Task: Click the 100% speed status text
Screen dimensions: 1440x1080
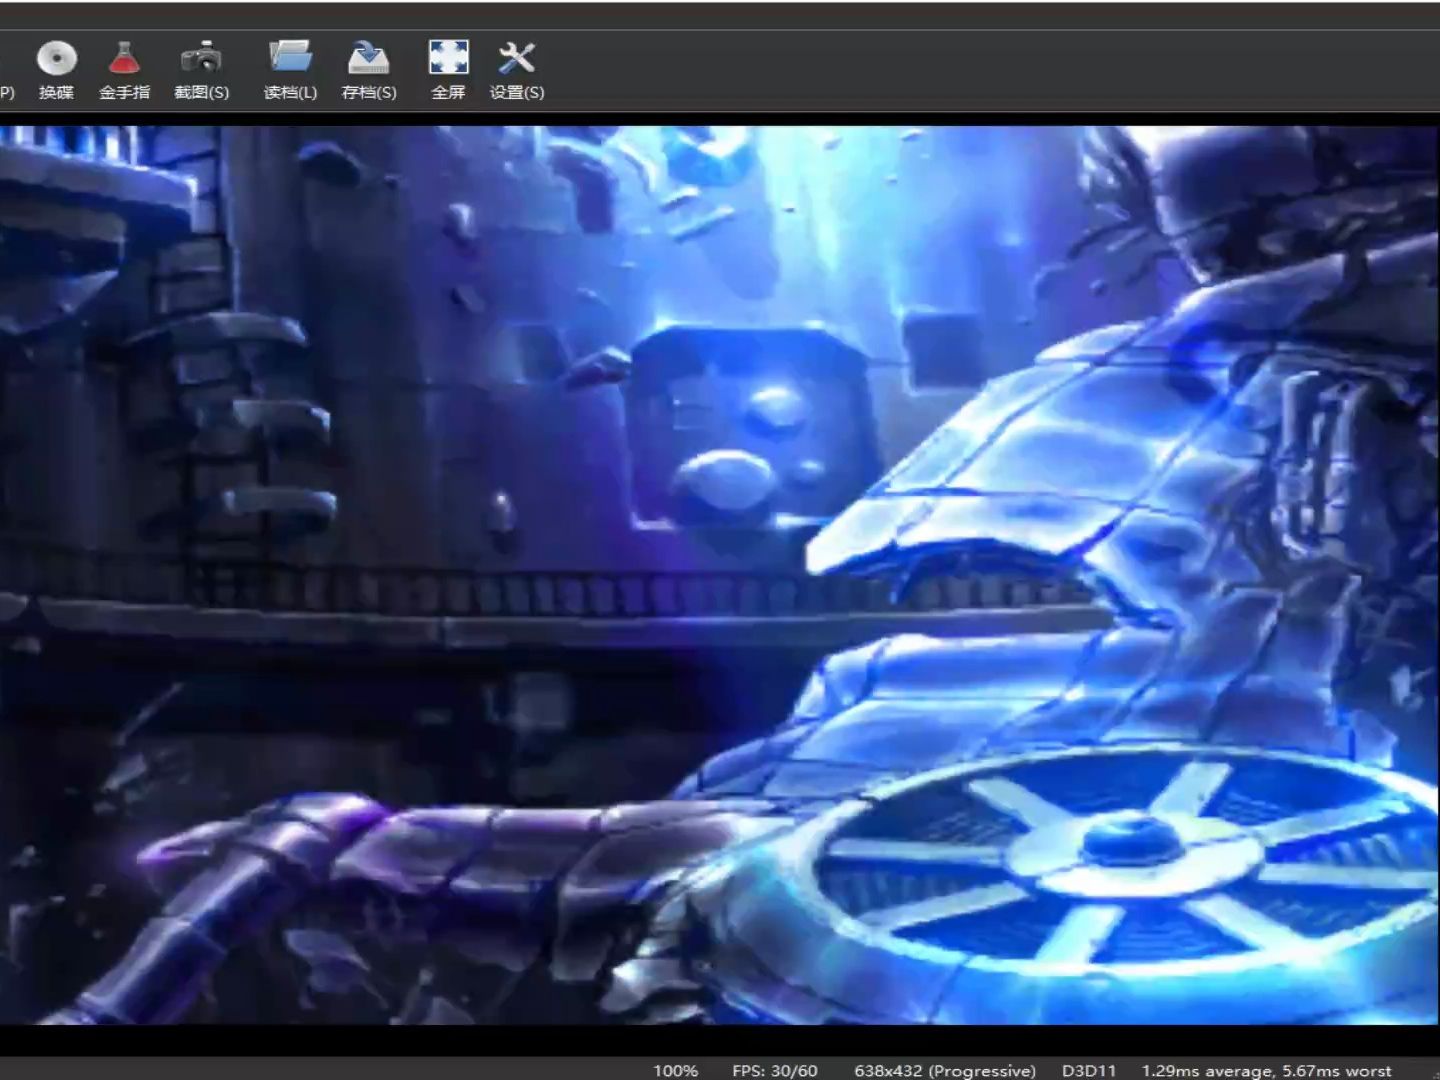Action: (x=676, y=1070)
